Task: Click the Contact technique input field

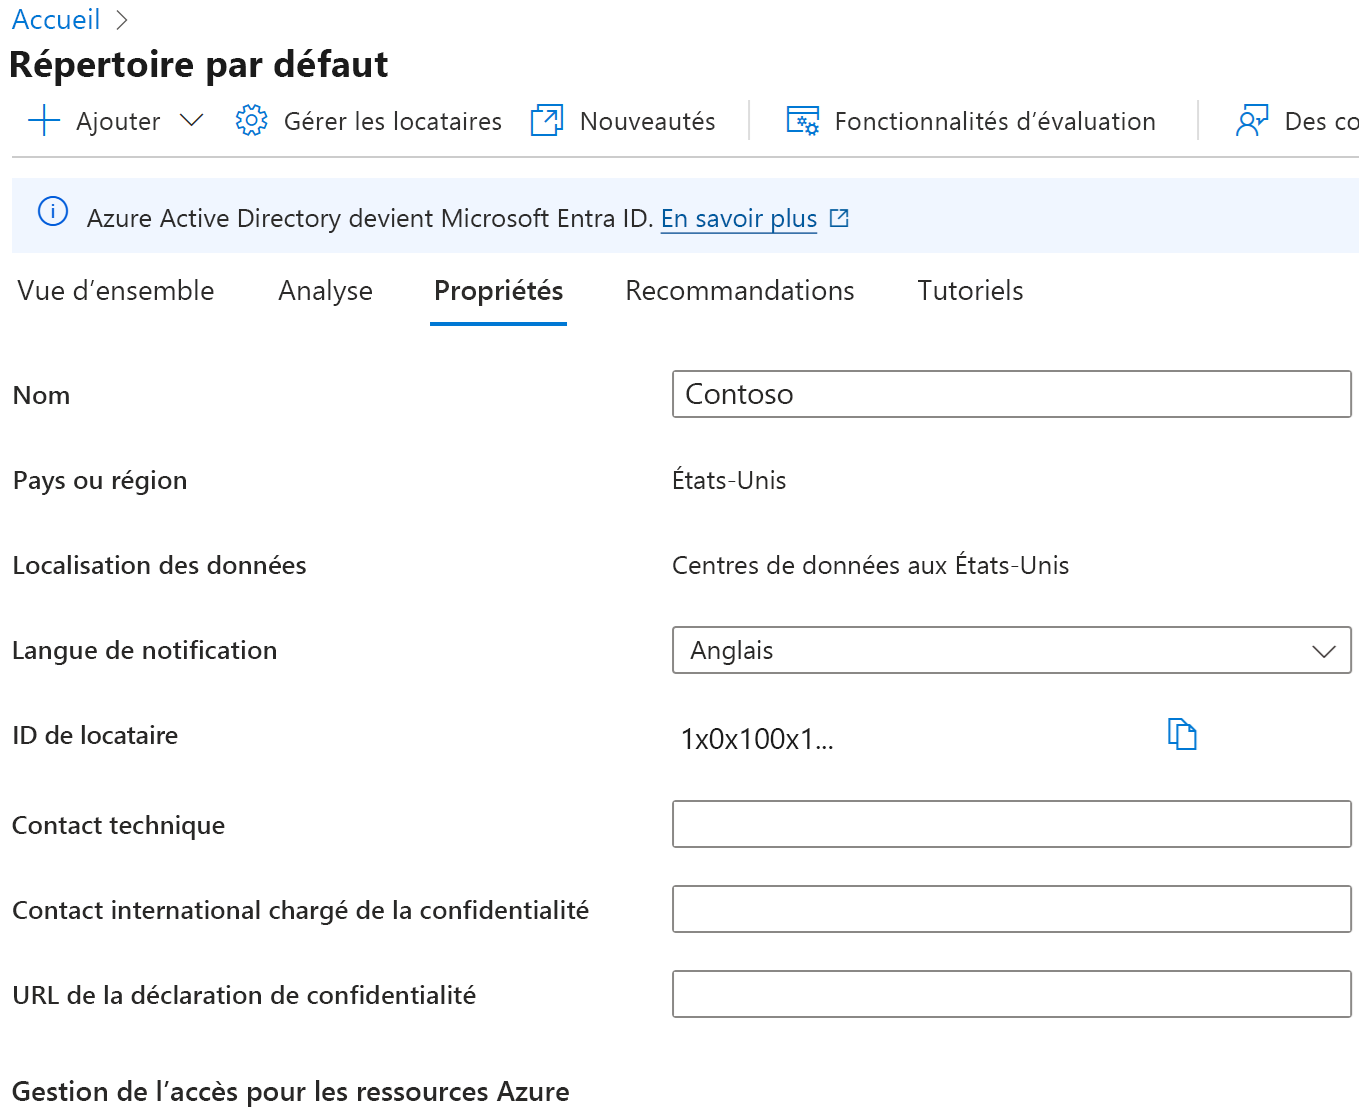Action: click(1012, 824)
